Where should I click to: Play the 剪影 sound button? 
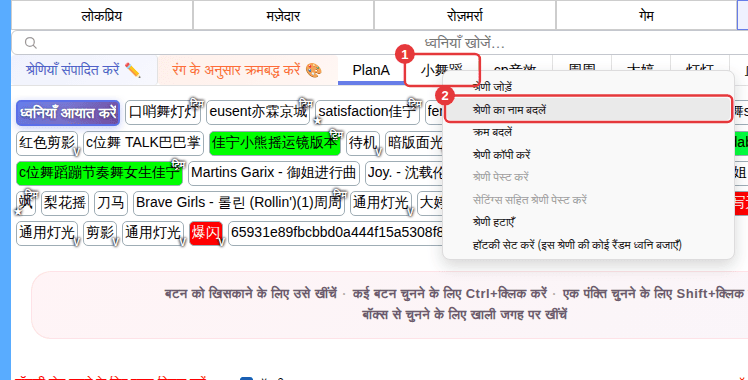click(100, 234)
